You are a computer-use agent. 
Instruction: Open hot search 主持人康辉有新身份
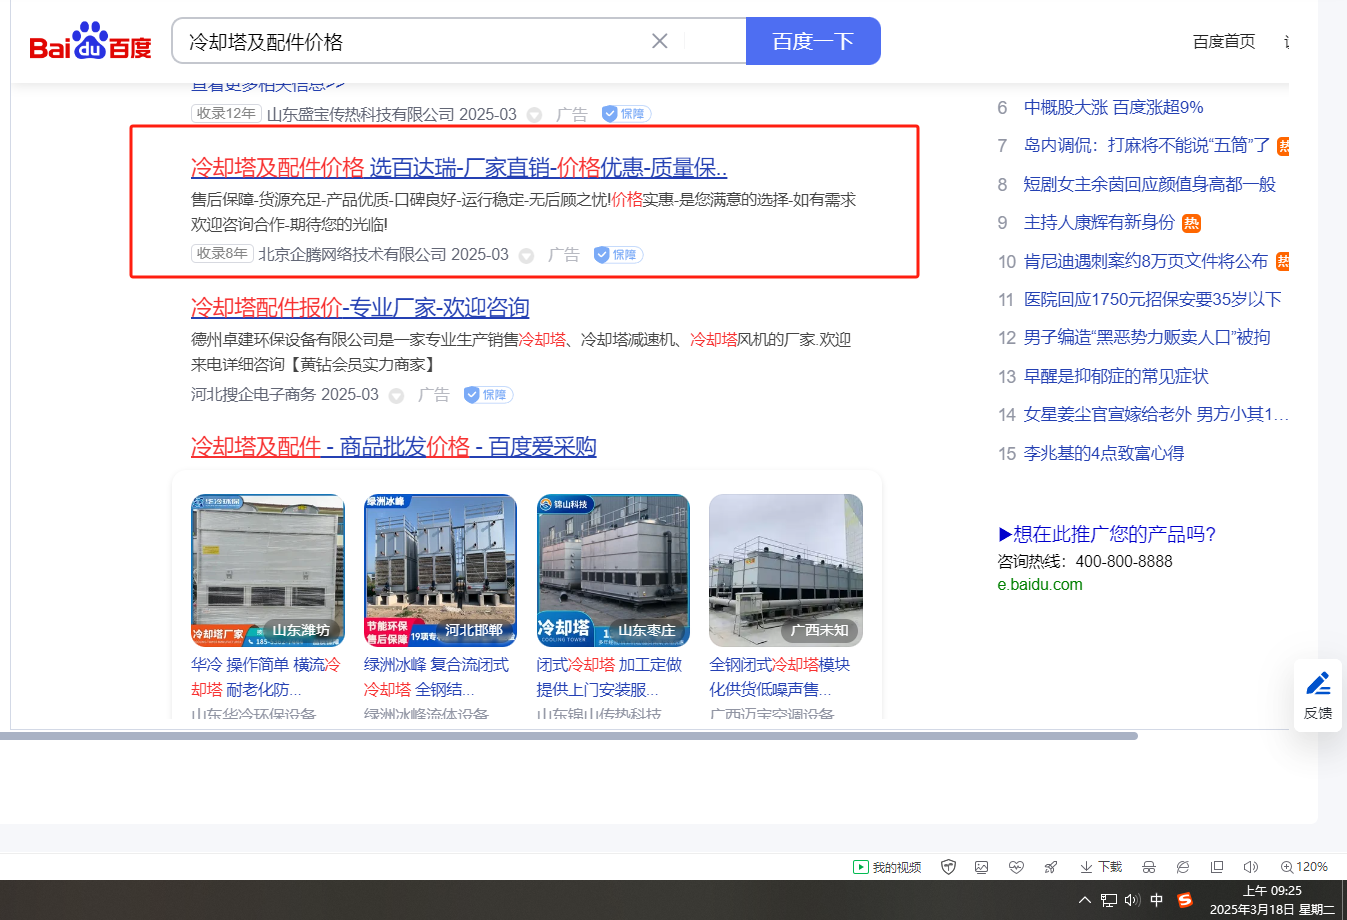click(x=1099, y=222)
